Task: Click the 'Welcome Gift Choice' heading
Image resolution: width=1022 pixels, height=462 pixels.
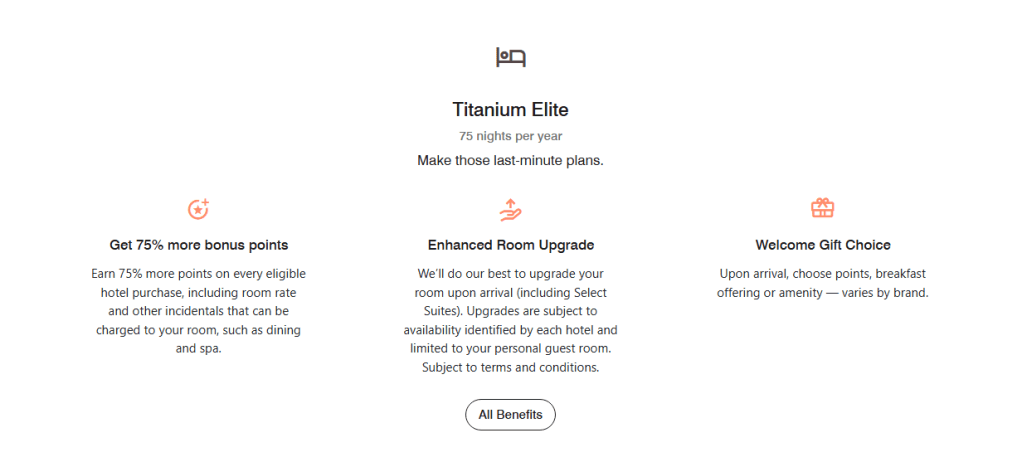Action: click(x=822, y=245)
